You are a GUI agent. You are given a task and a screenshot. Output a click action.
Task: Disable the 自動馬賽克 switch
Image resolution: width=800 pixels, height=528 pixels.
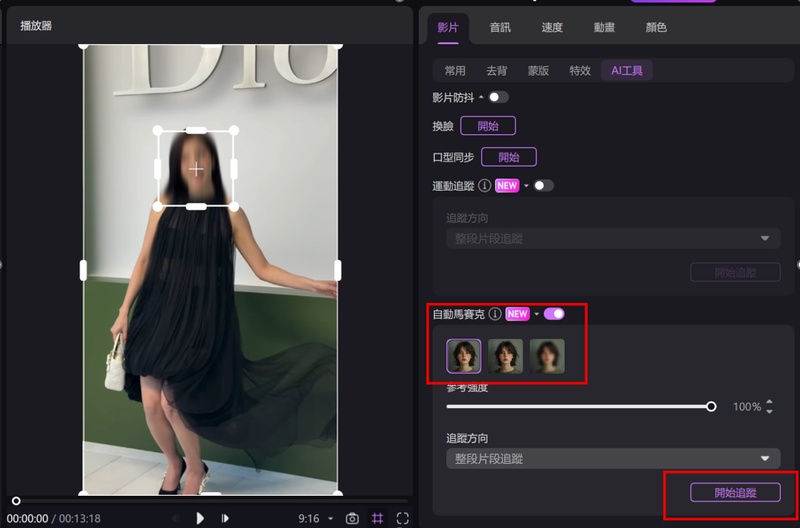[554, 314]
